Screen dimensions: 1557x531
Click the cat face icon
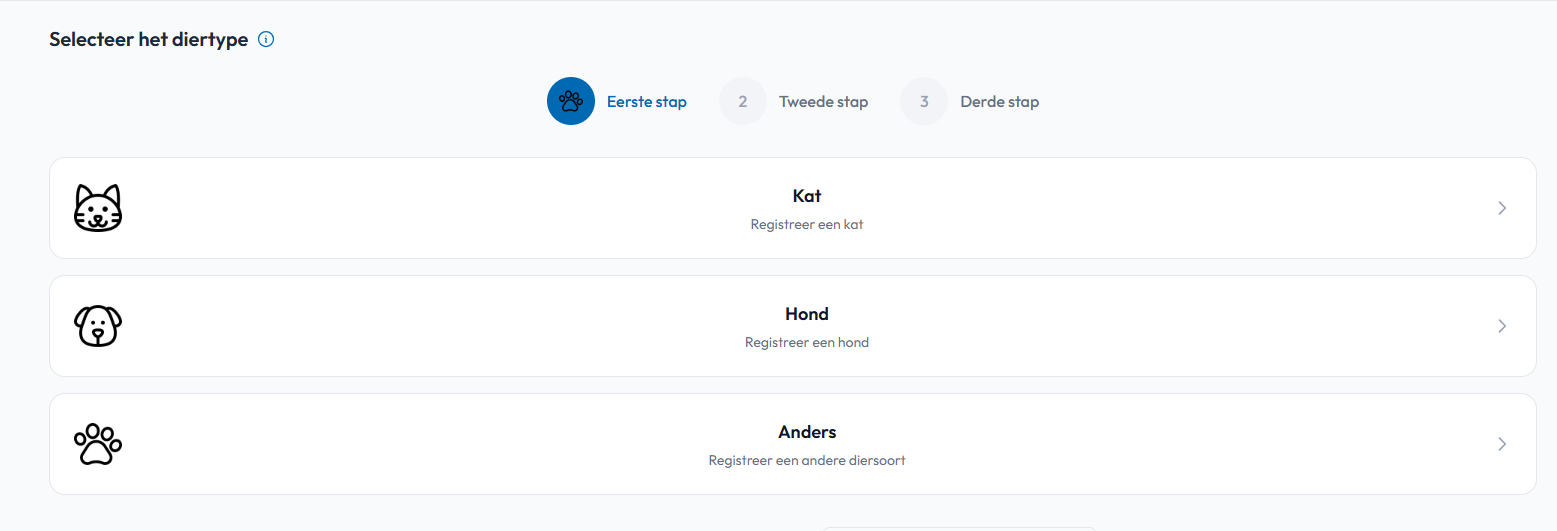pos(98,208)
